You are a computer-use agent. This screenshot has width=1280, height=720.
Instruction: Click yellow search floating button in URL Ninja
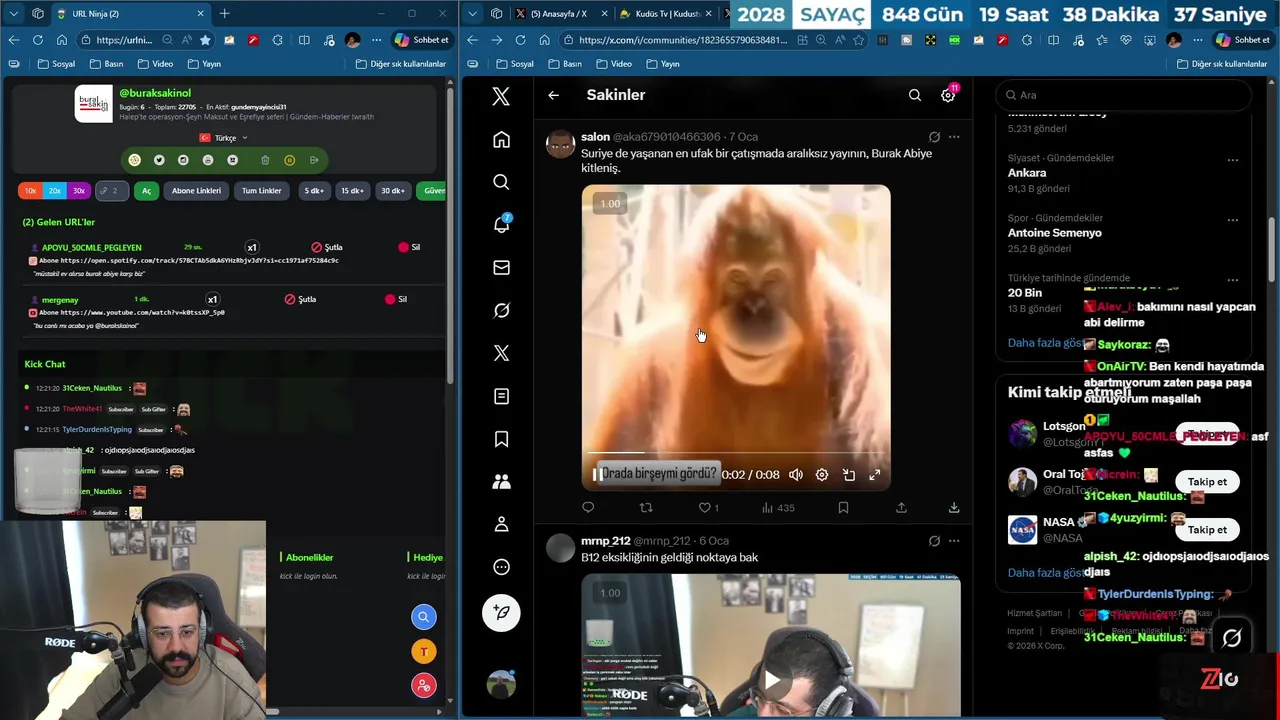coord(424,617)
